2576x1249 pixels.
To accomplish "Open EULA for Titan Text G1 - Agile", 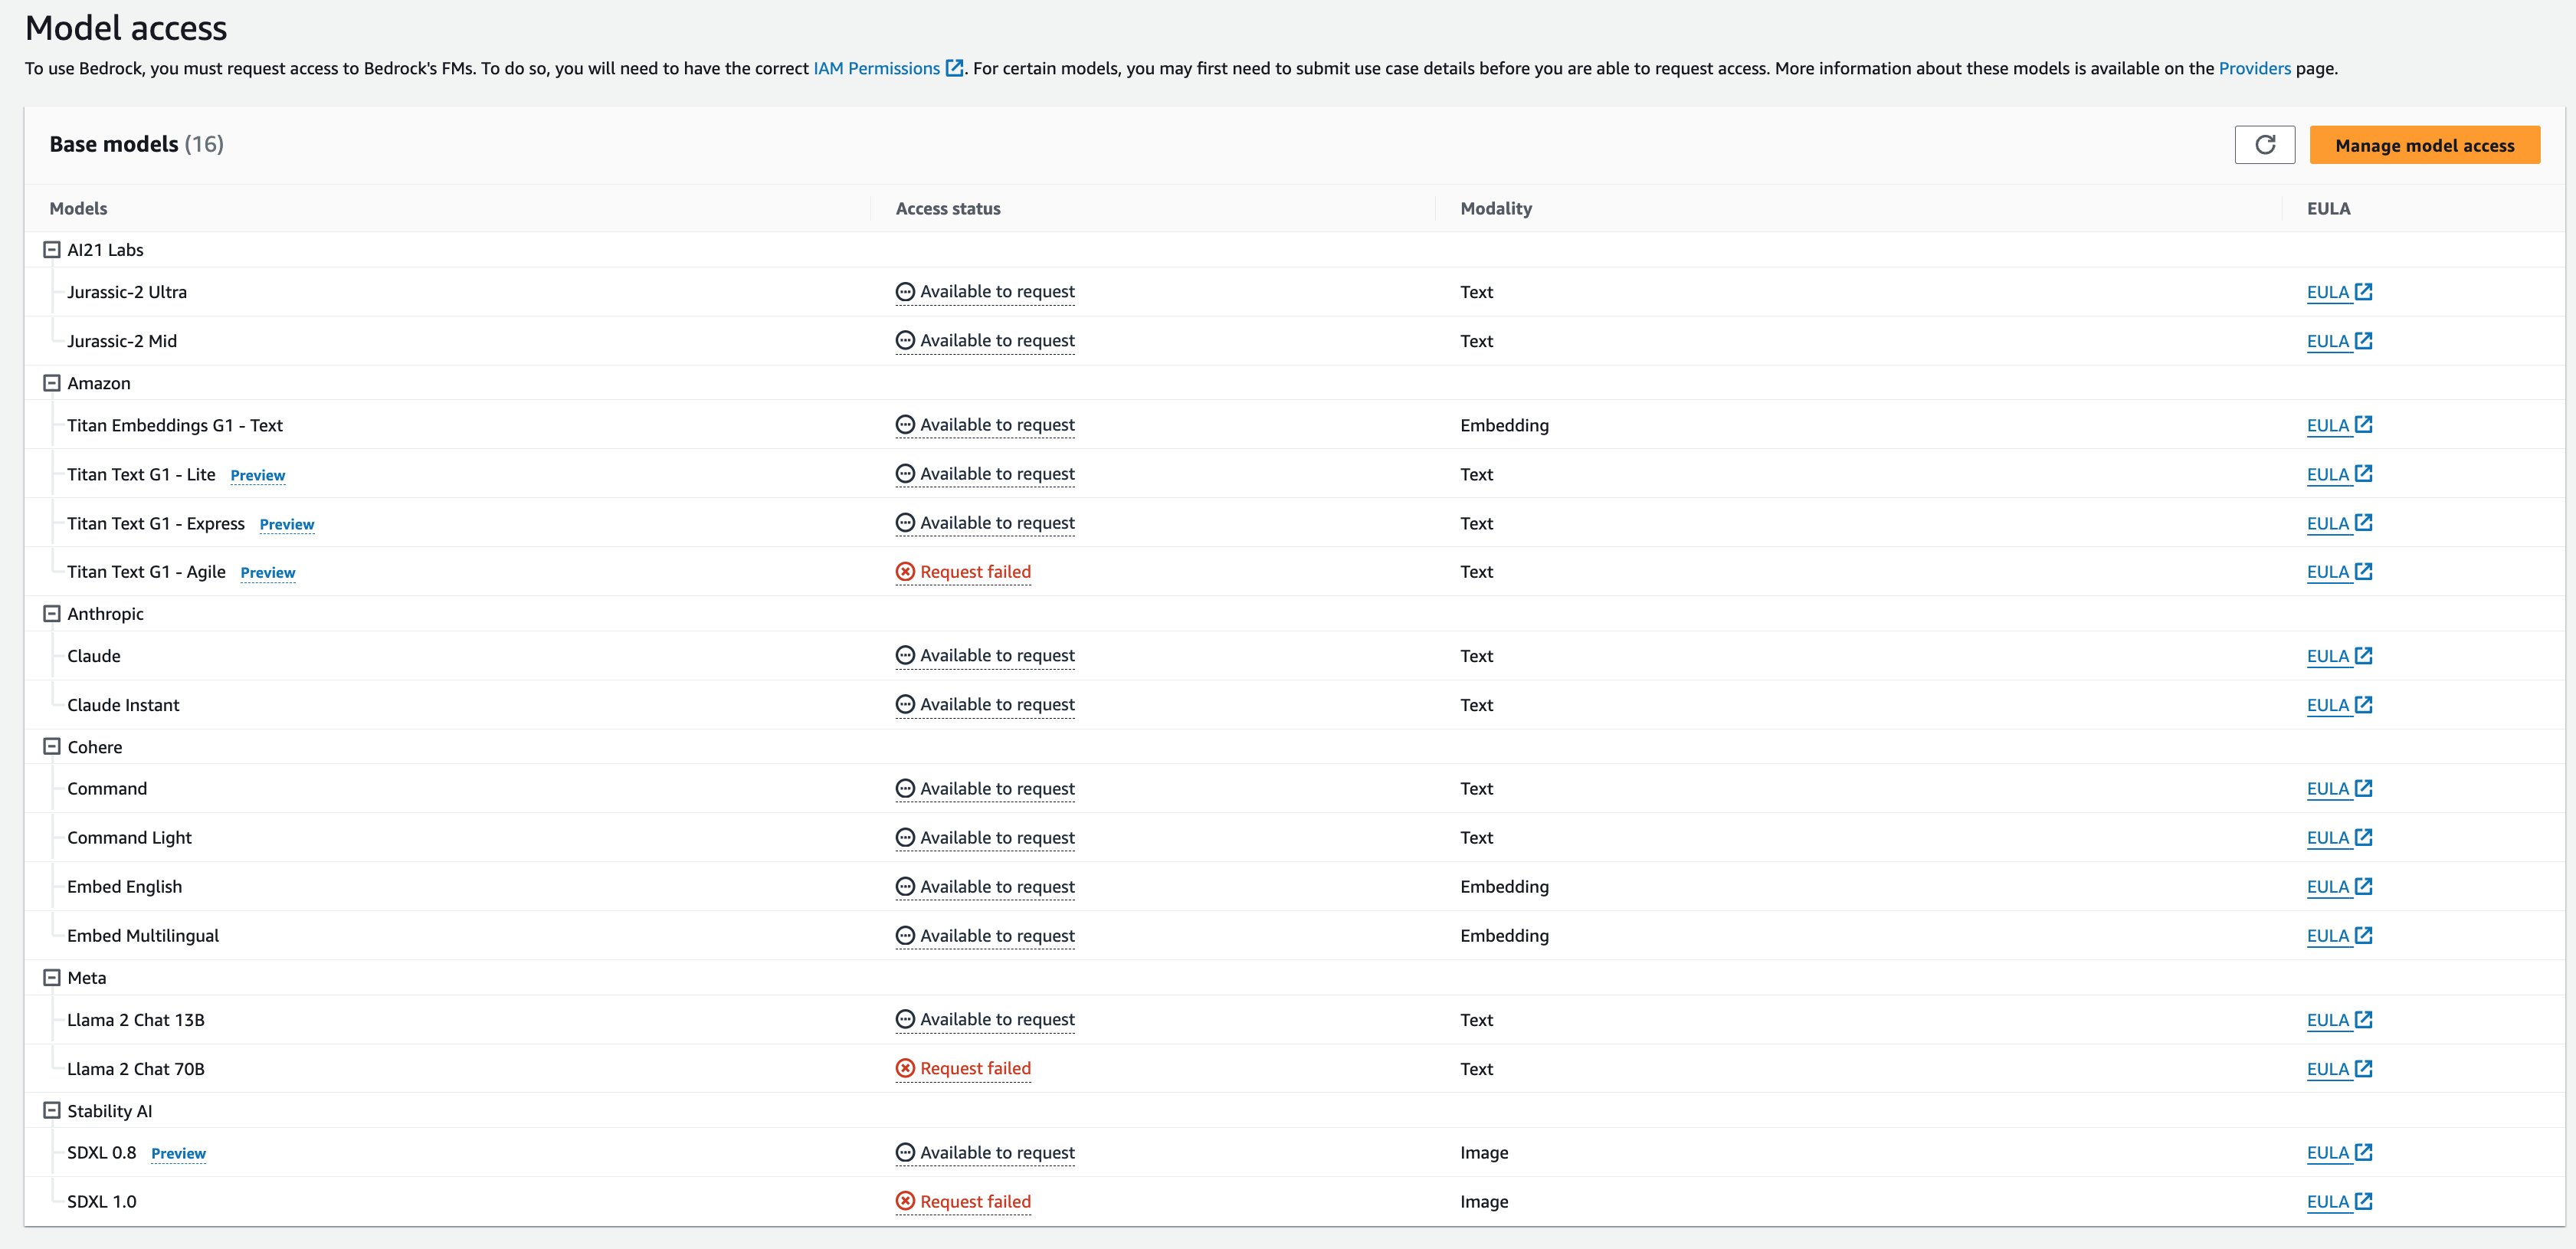I will click(x=2339, y=572).
